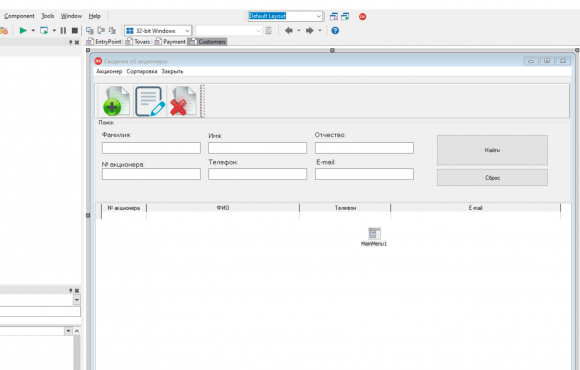
Task: Click the edit document pencil icon
Action: 150,101
